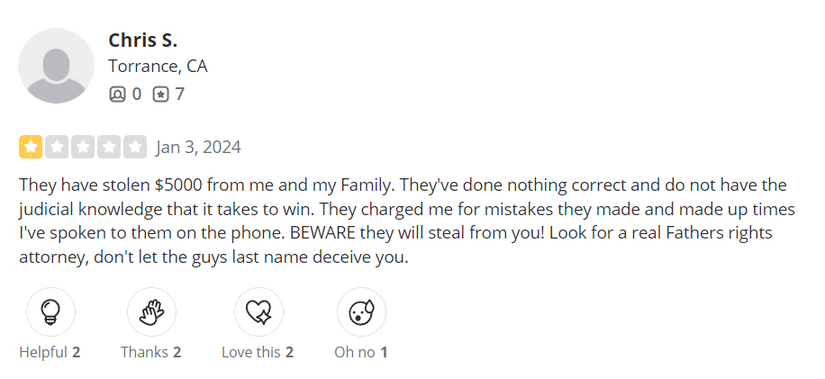Select the Oh no shocked face icon
Image resolution: width=825 pixels, height=379 pixels.
tap(361, 312)
